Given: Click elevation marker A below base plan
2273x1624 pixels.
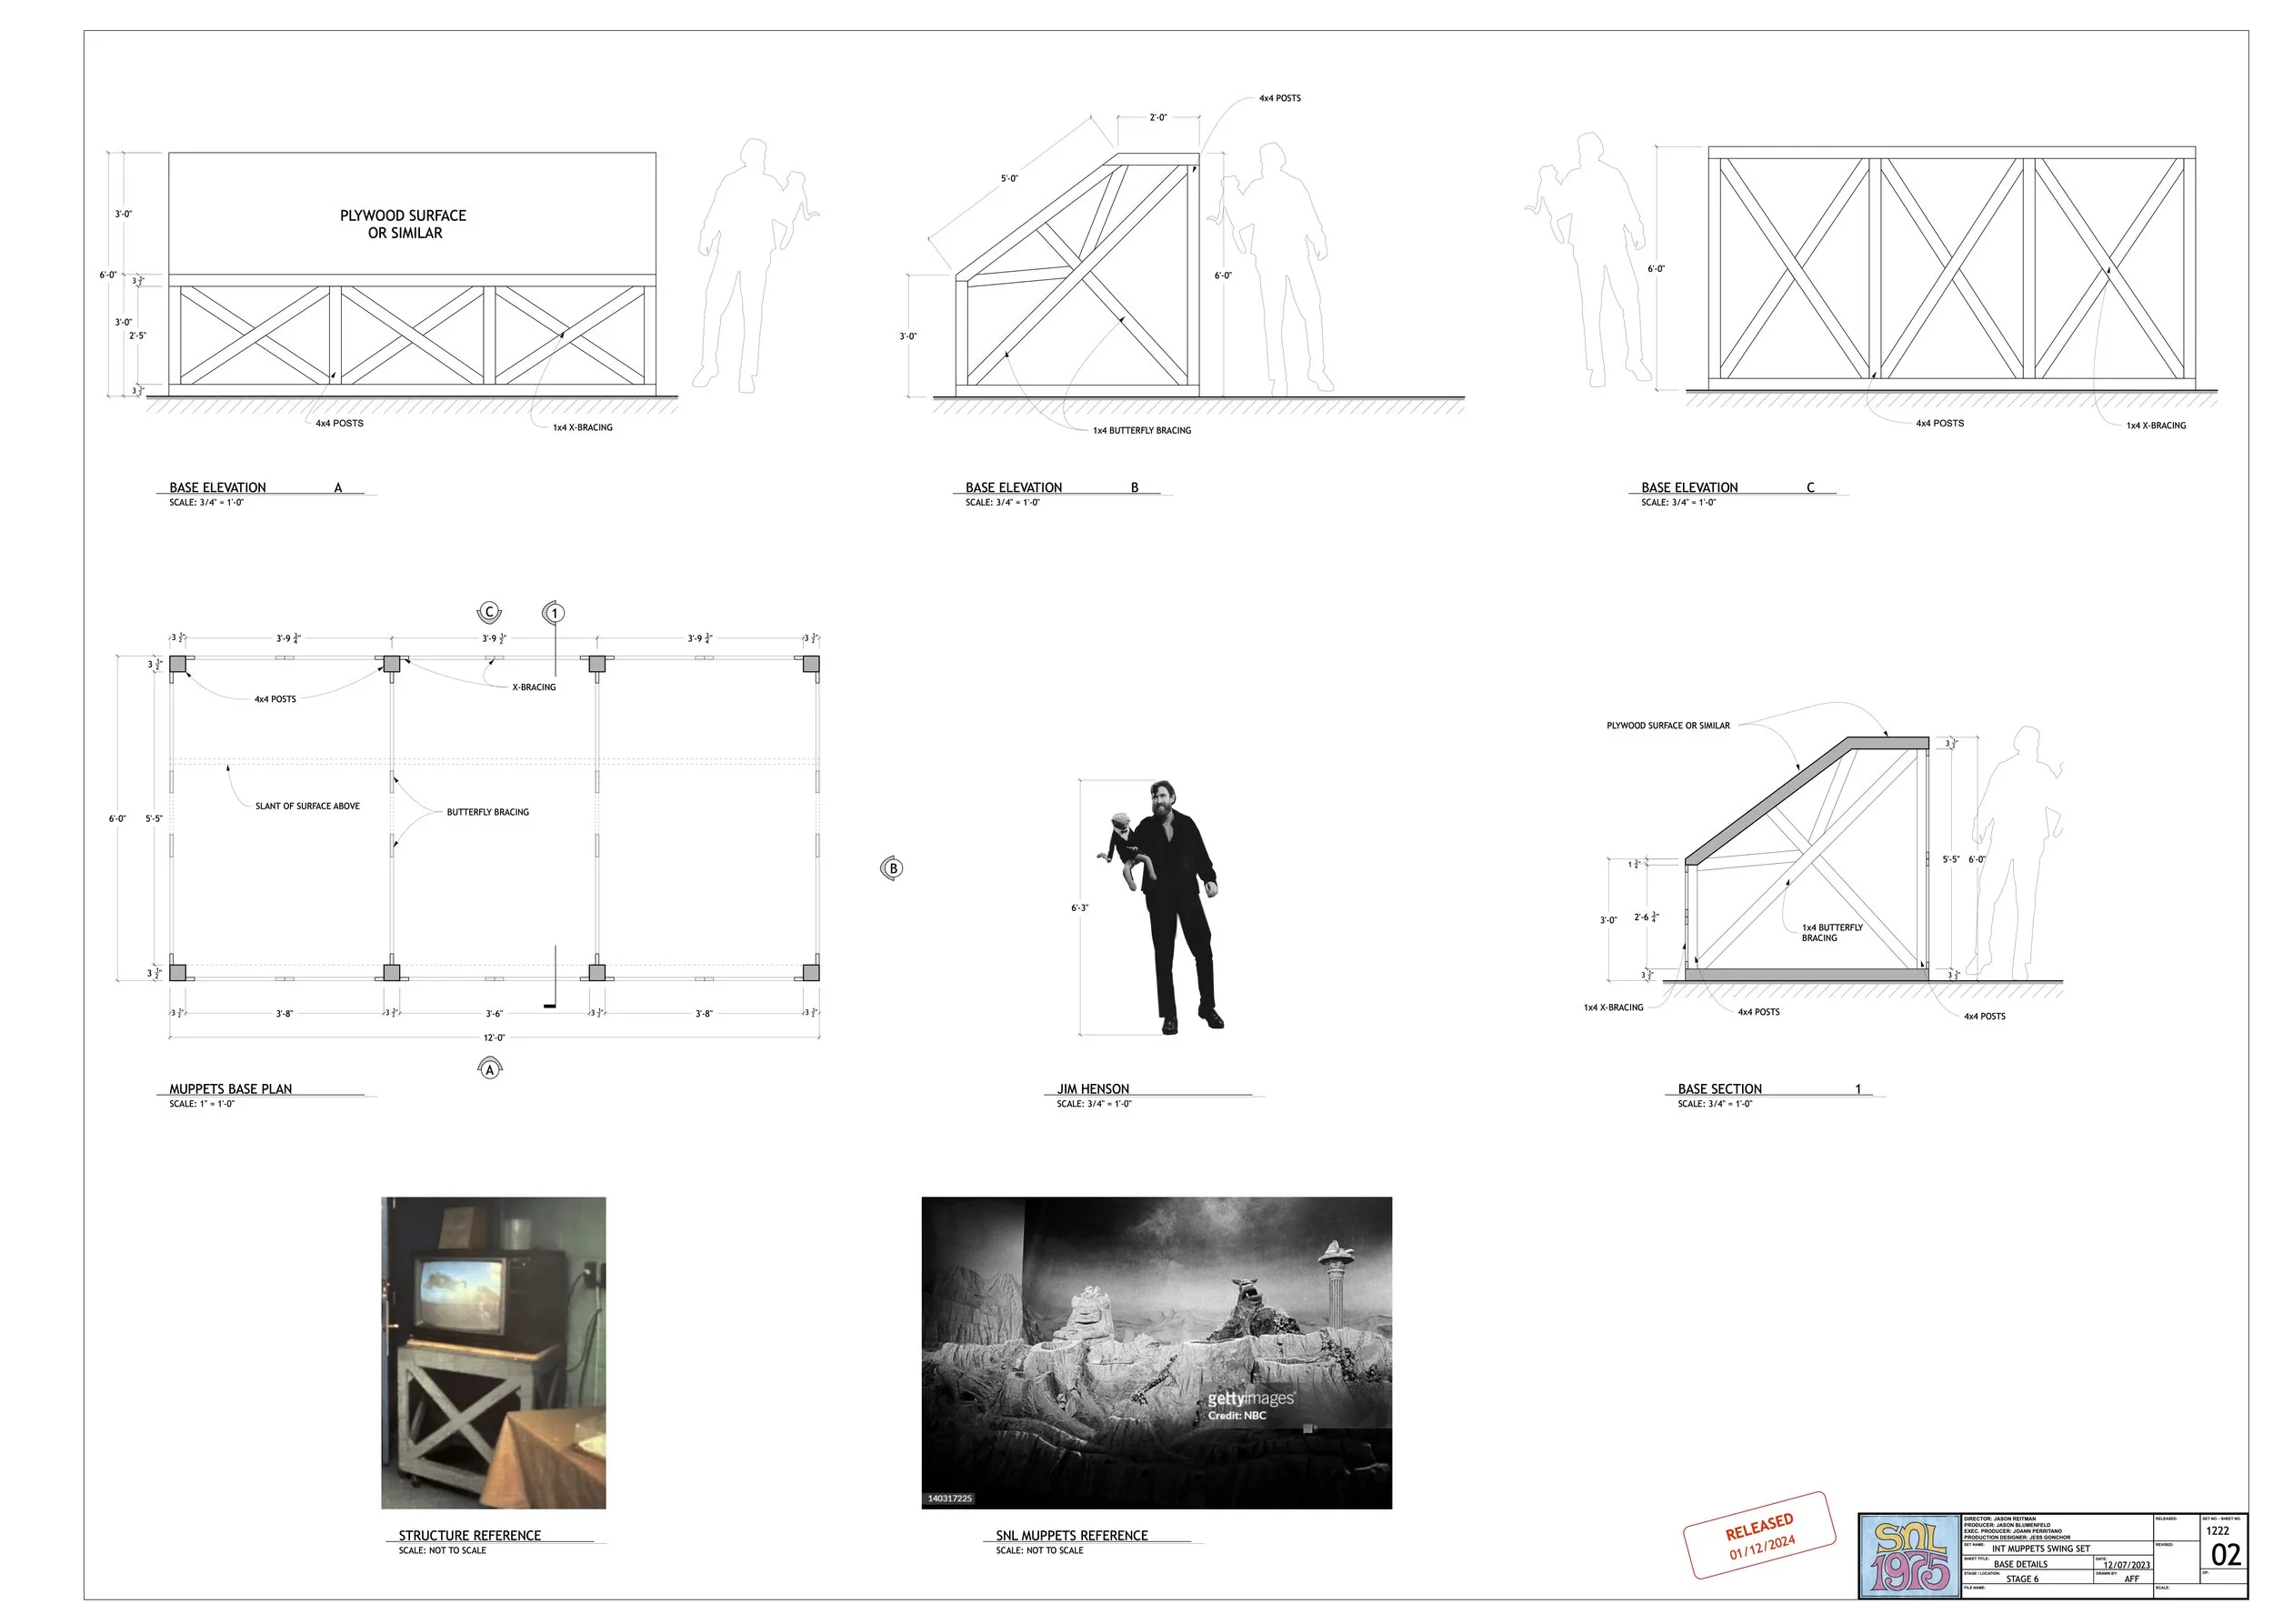Looking at the screenshot, I should tap(490, 1069).
